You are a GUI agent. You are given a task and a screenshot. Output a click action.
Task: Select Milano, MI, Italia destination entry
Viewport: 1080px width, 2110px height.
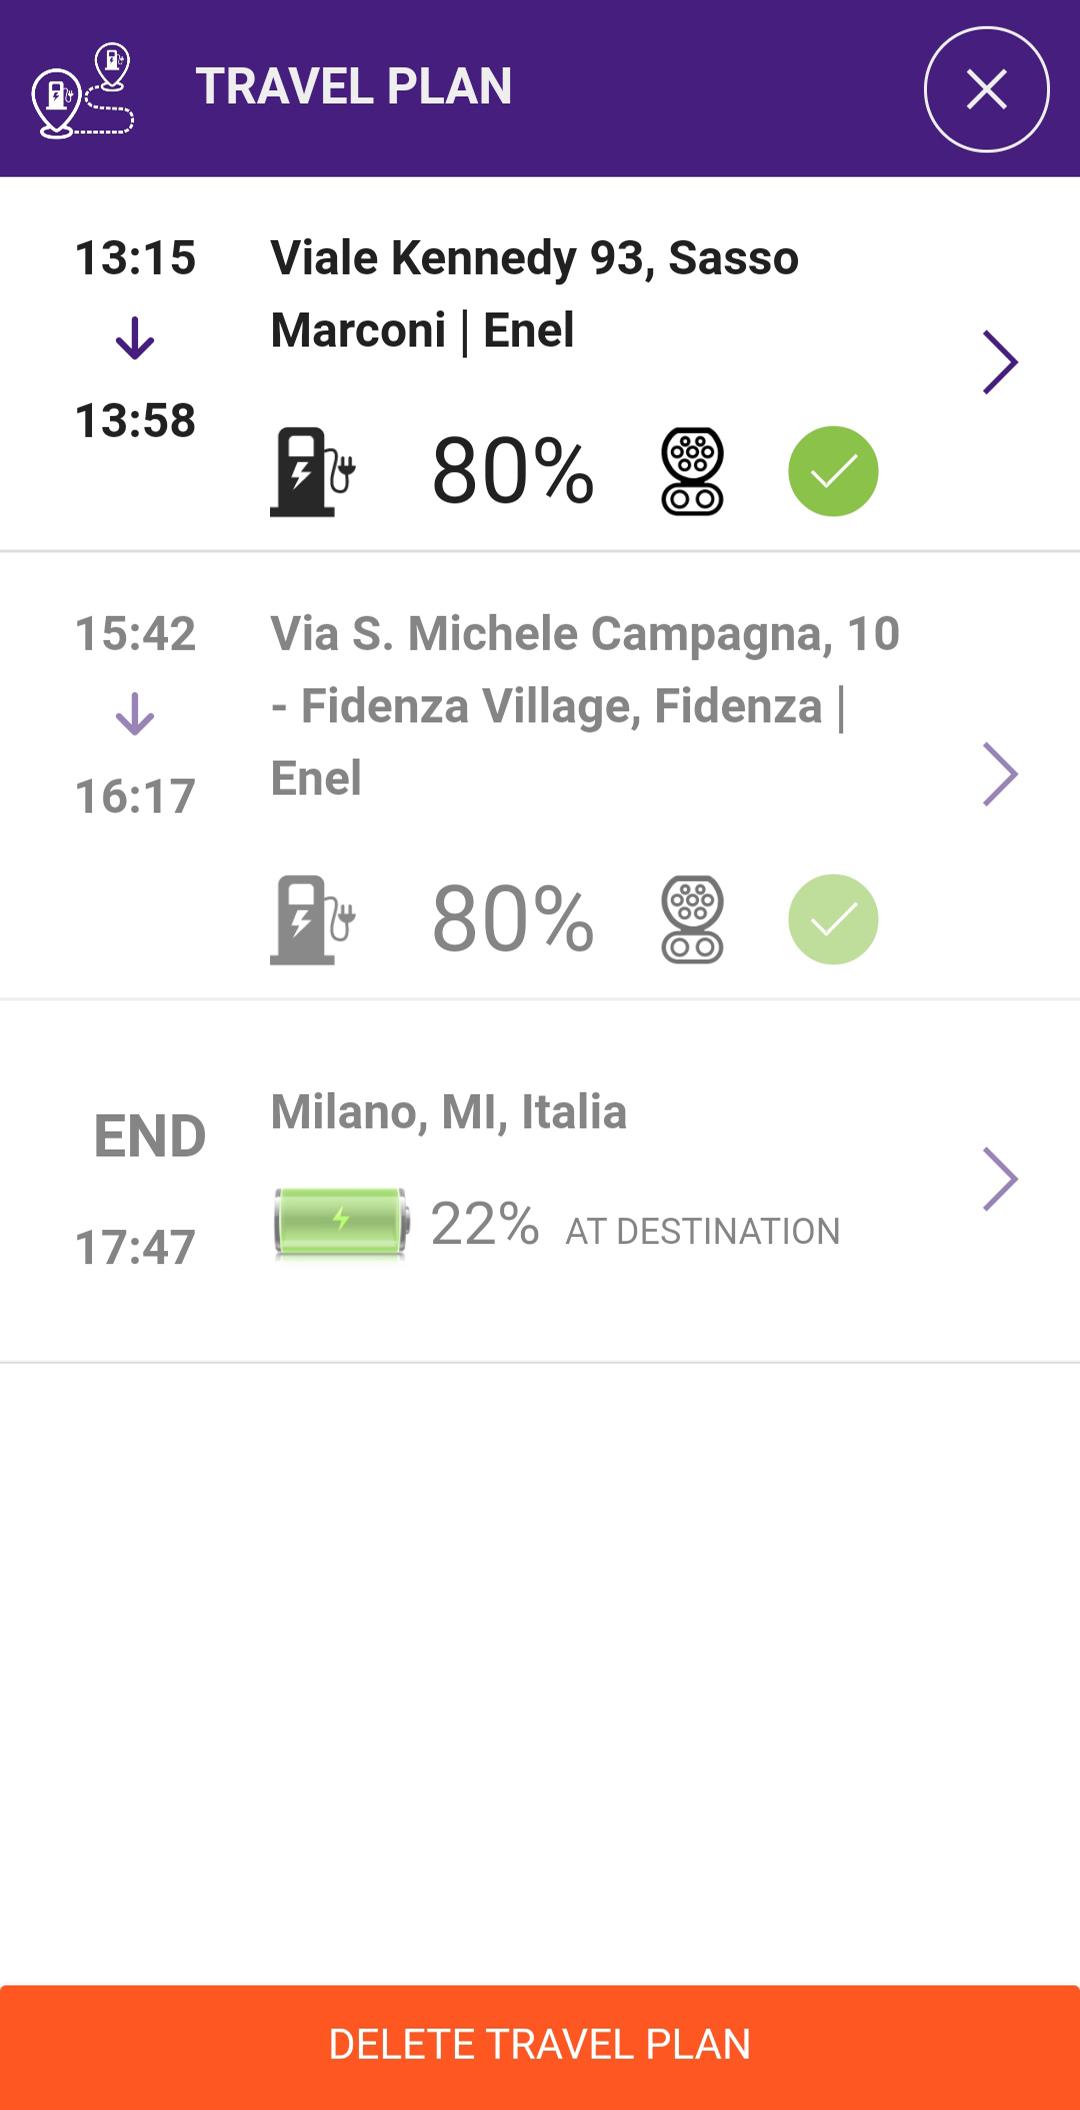(x=449, y=1112)
